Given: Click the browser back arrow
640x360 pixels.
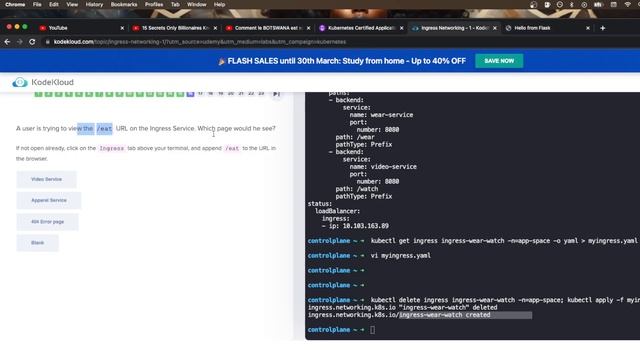Looking at the screenshot, I should click(7, 42).
